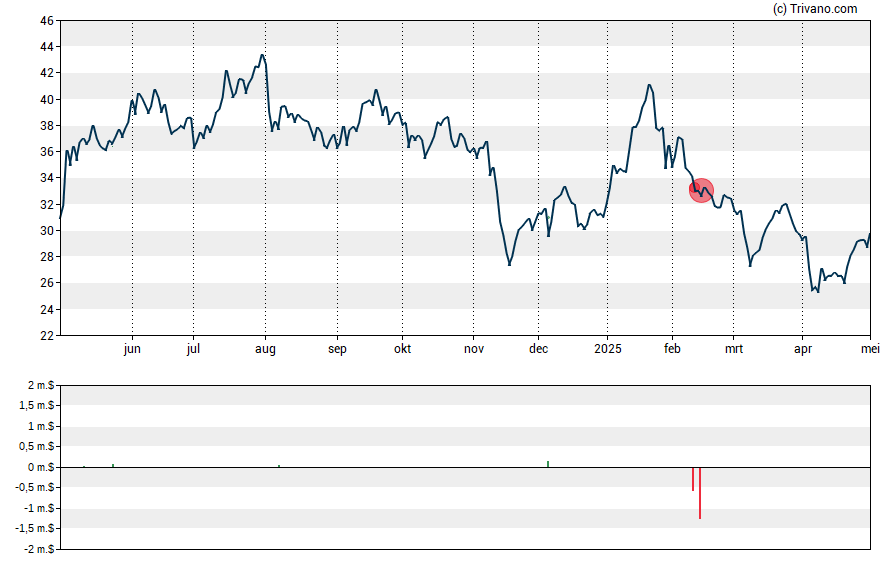The width and height of the screenshot is (888, 565).
Task: Click the small green bar before june
Action: [x=113, y=466]
